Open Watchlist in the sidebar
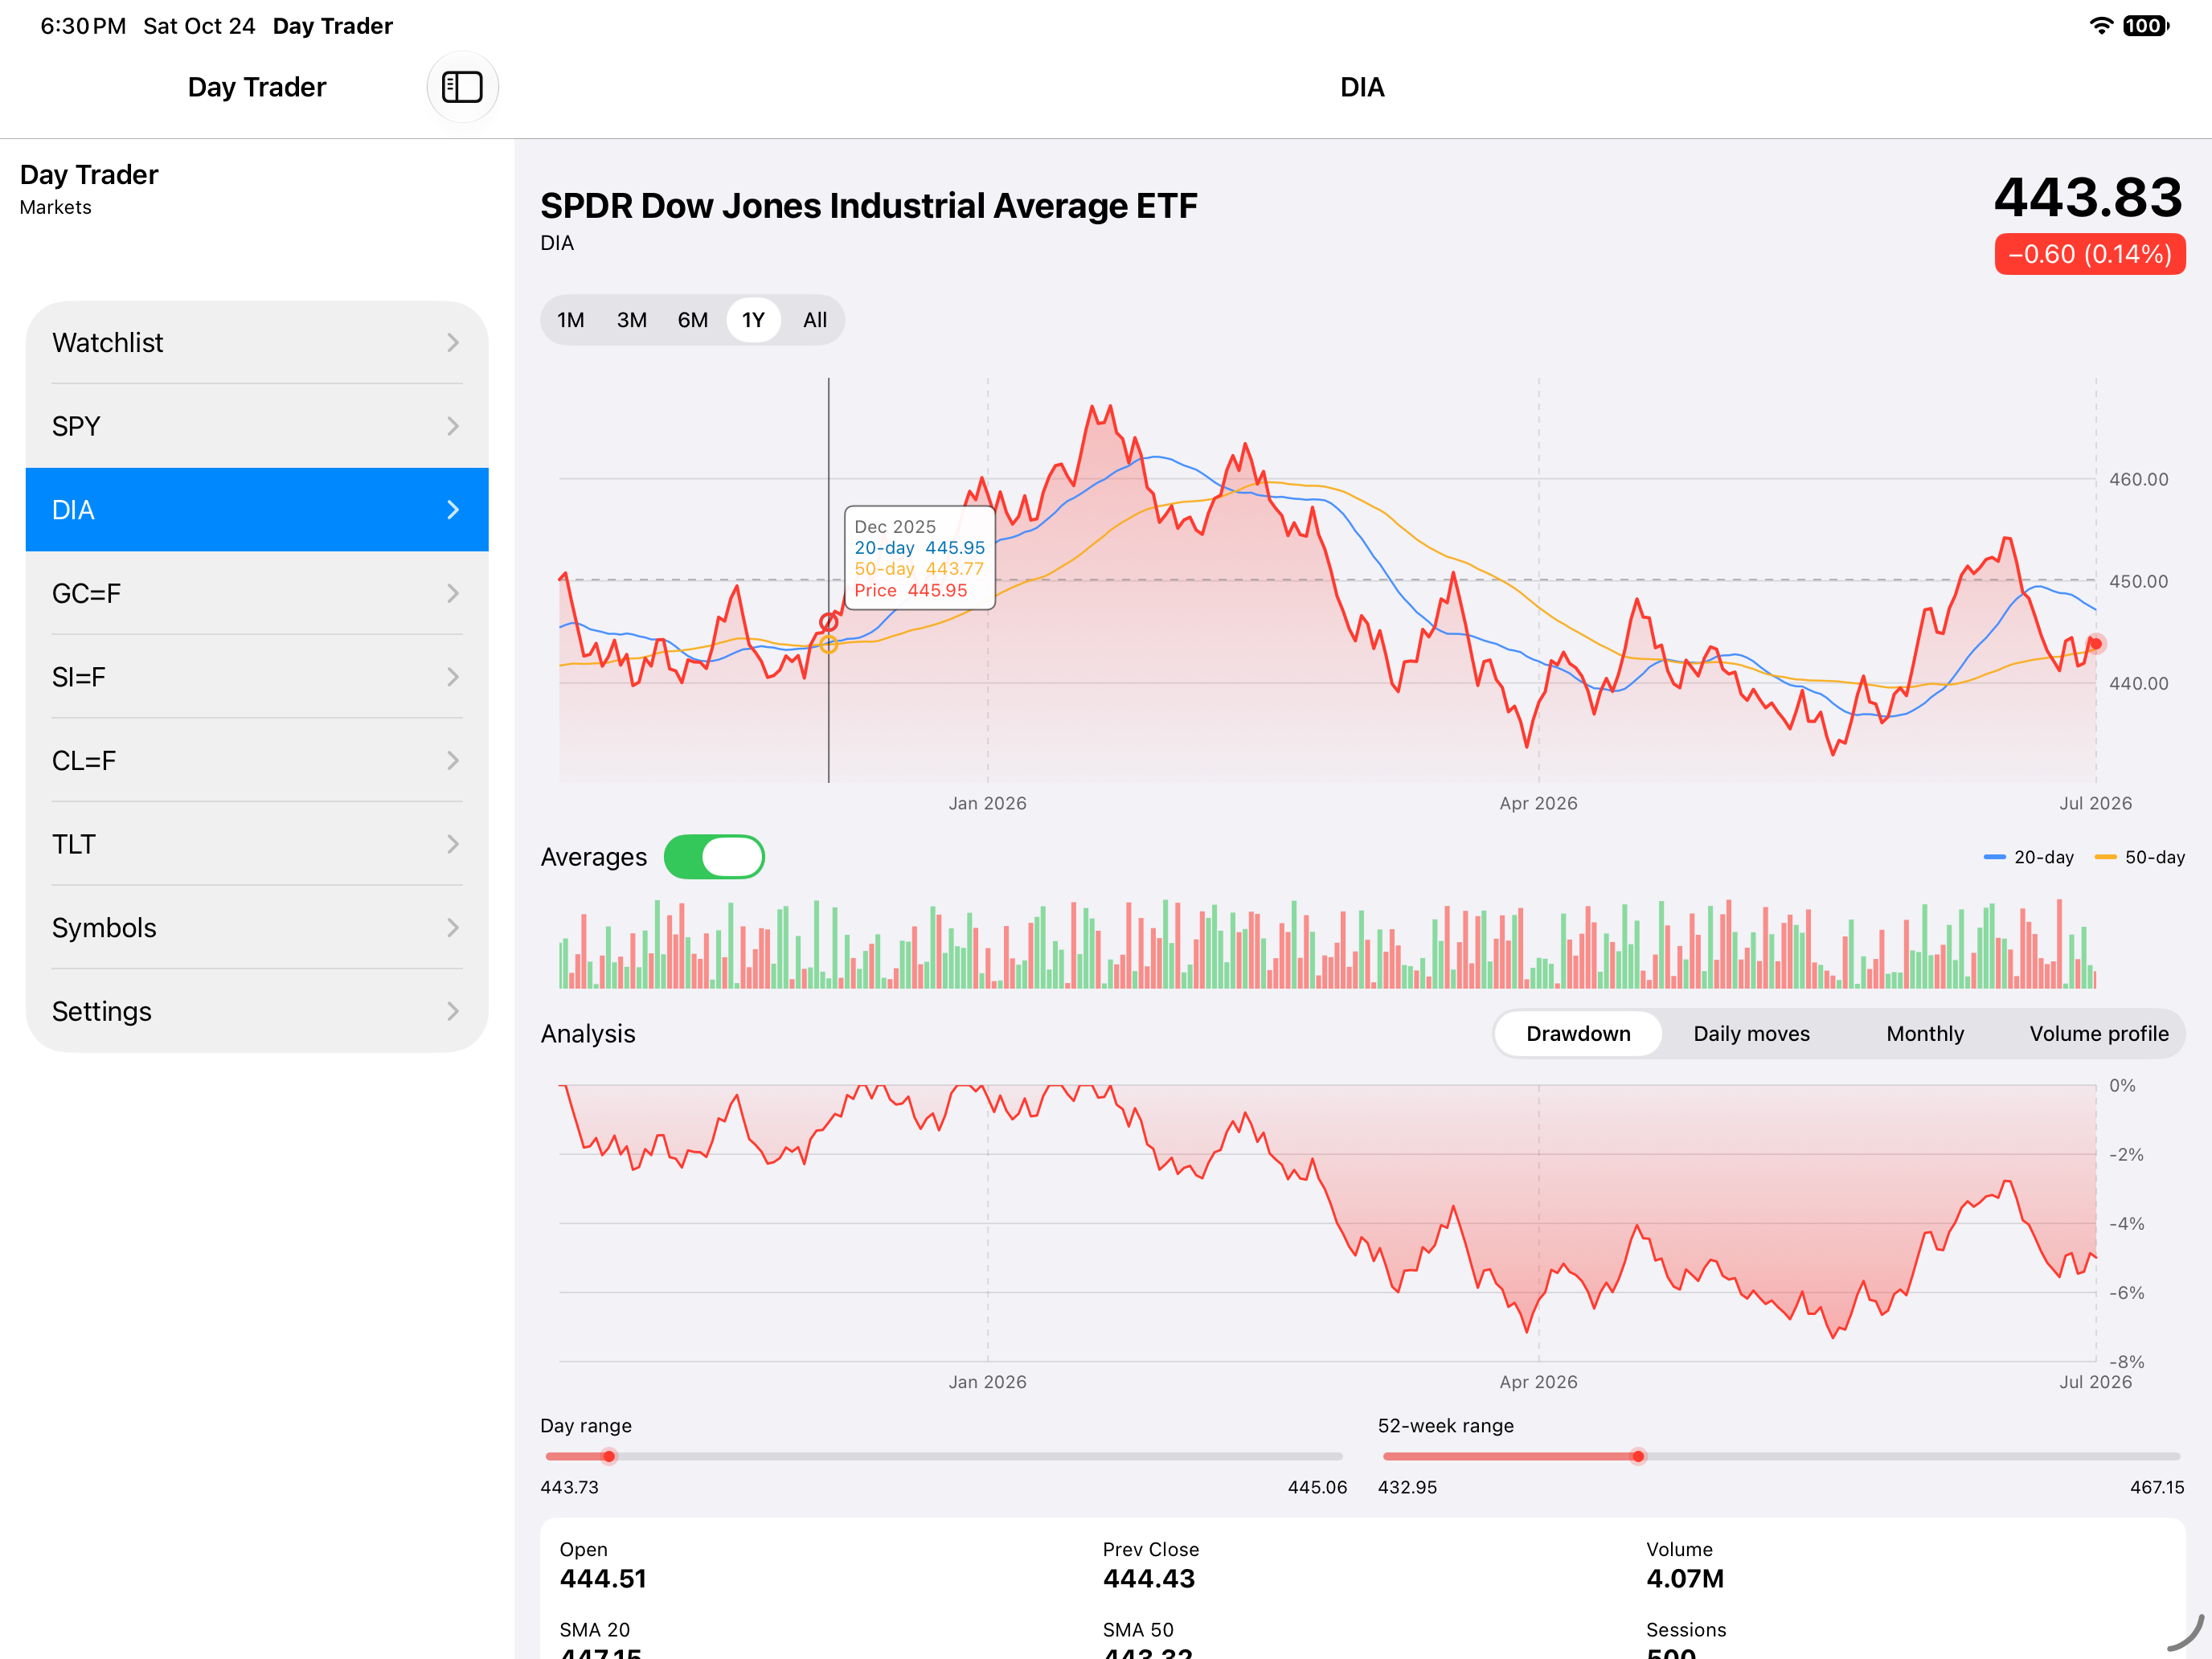The height and width of the screenshot is (1659, 2212). coord(257,343)
